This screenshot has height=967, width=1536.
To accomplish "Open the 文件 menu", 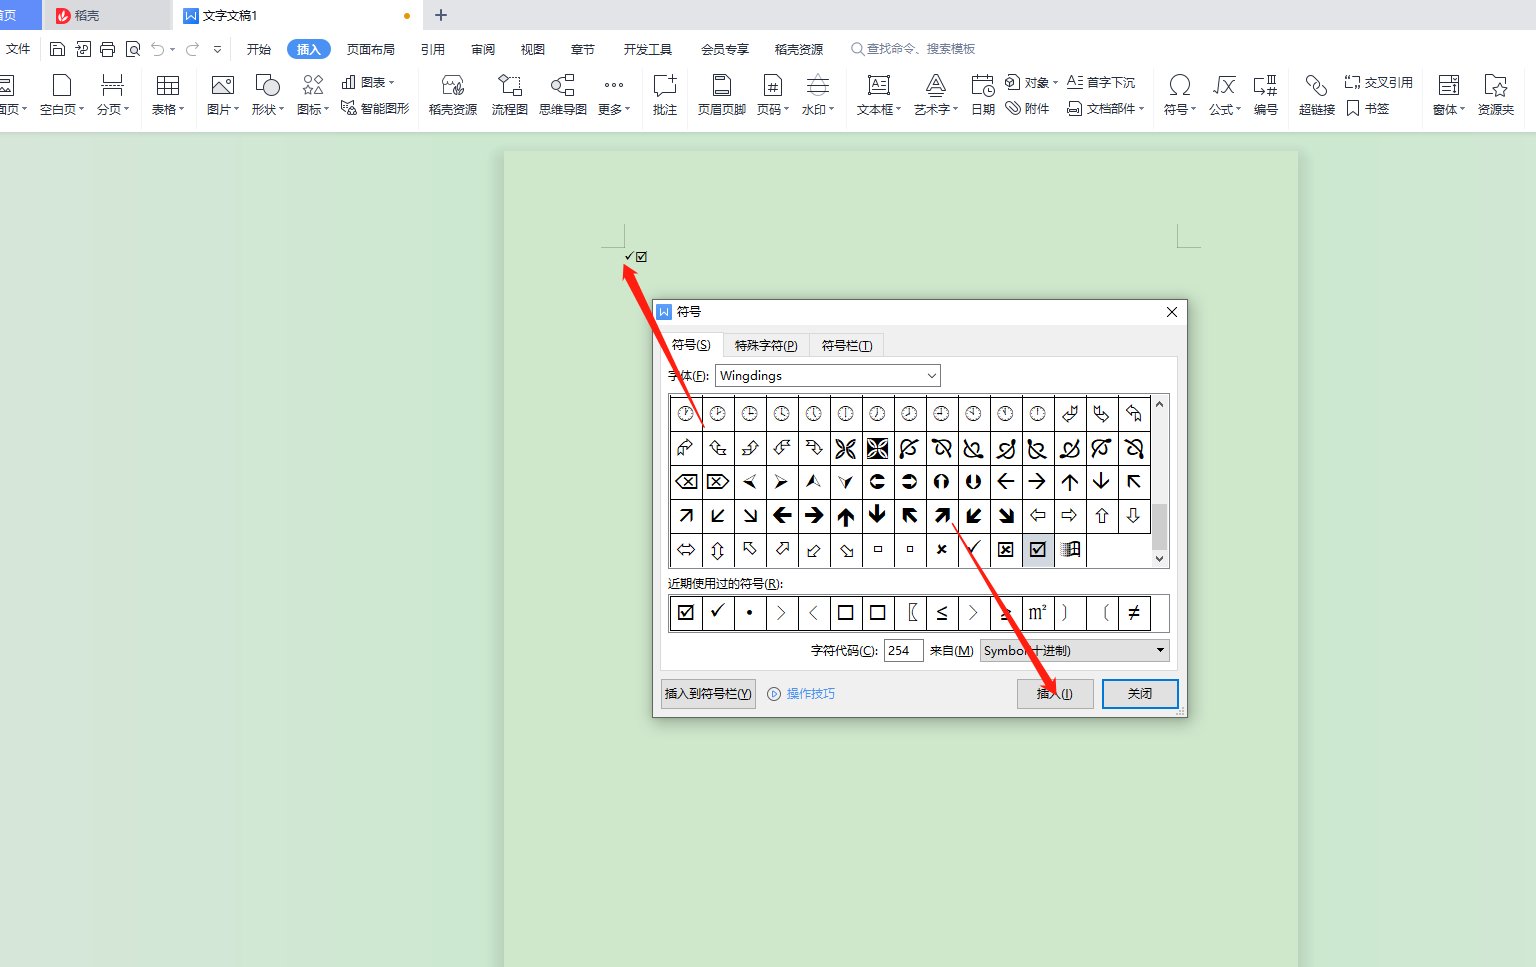I will [x=18, y=49].
